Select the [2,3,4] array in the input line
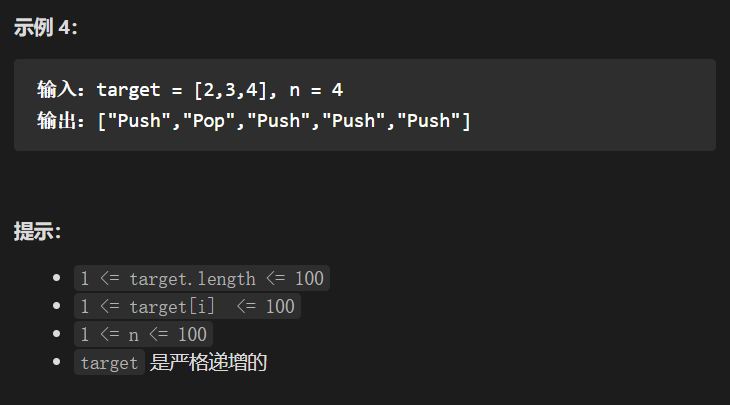Image resolution: width=730 pixels, height=405 pixels. (x=230, y=90)
